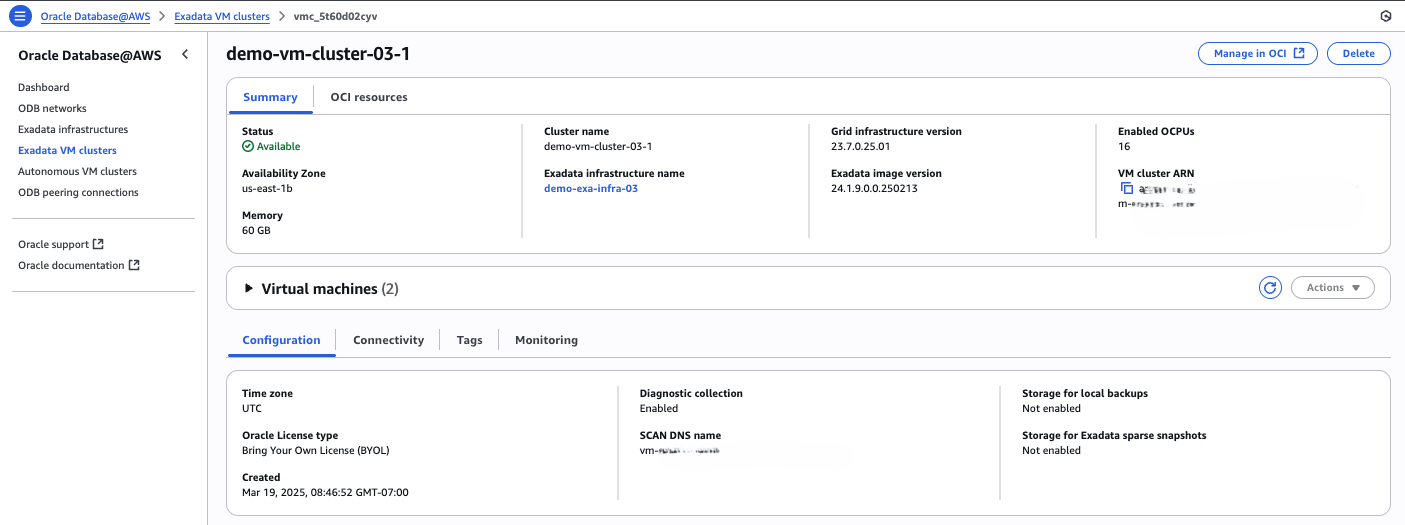
Task: Collapse the sidebar with the chevron icon
Action: point(185,55)
